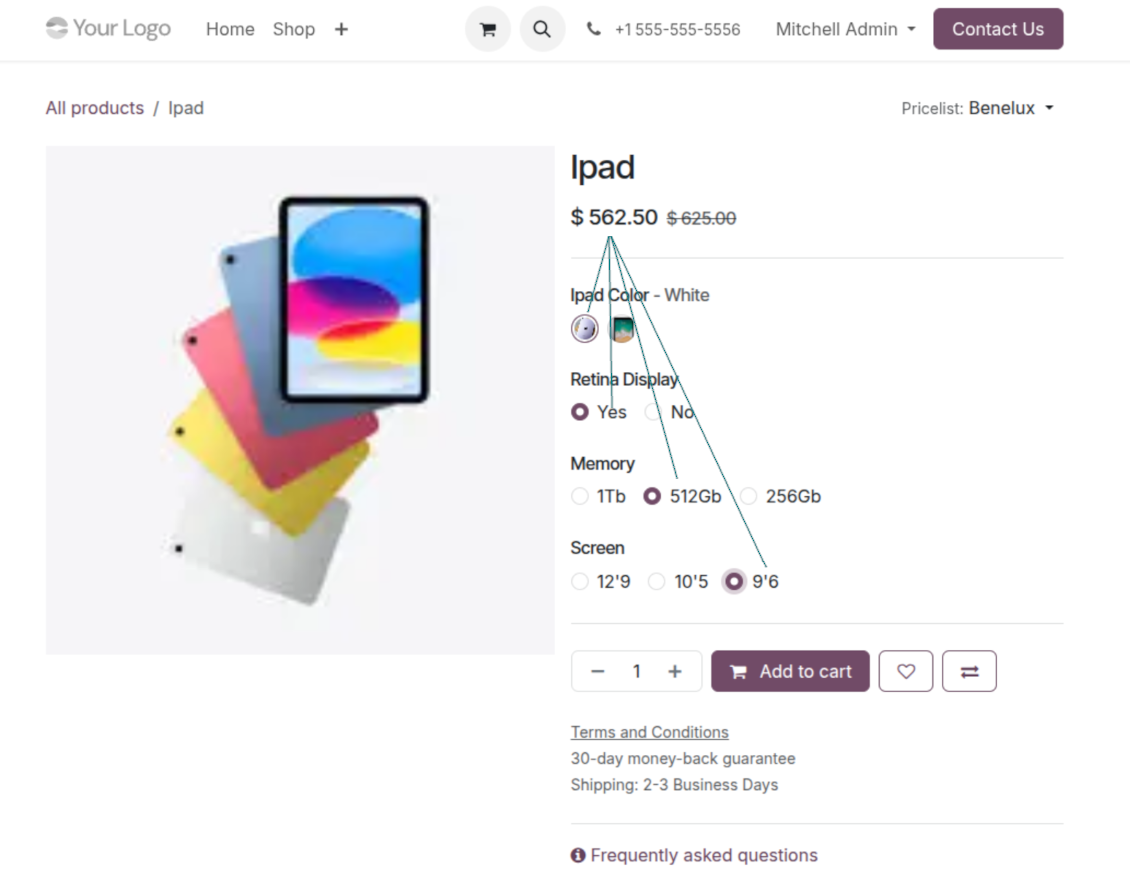Expand Frequently asked questions section
The image size is (1130, 887).
click(x=694, y=855)
